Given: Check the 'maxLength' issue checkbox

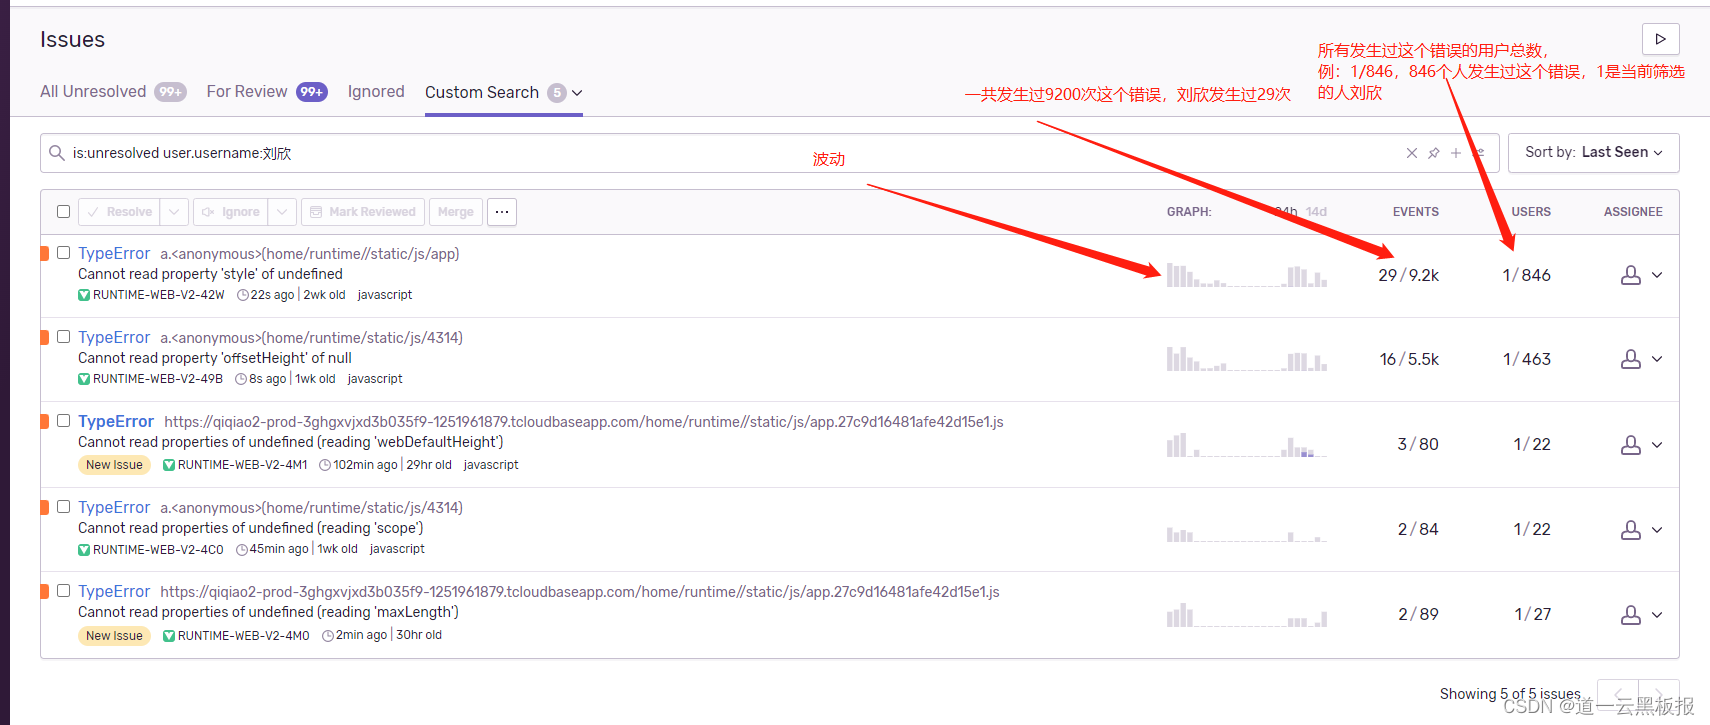Looking at the screenshot, I should tap(63, 591).
